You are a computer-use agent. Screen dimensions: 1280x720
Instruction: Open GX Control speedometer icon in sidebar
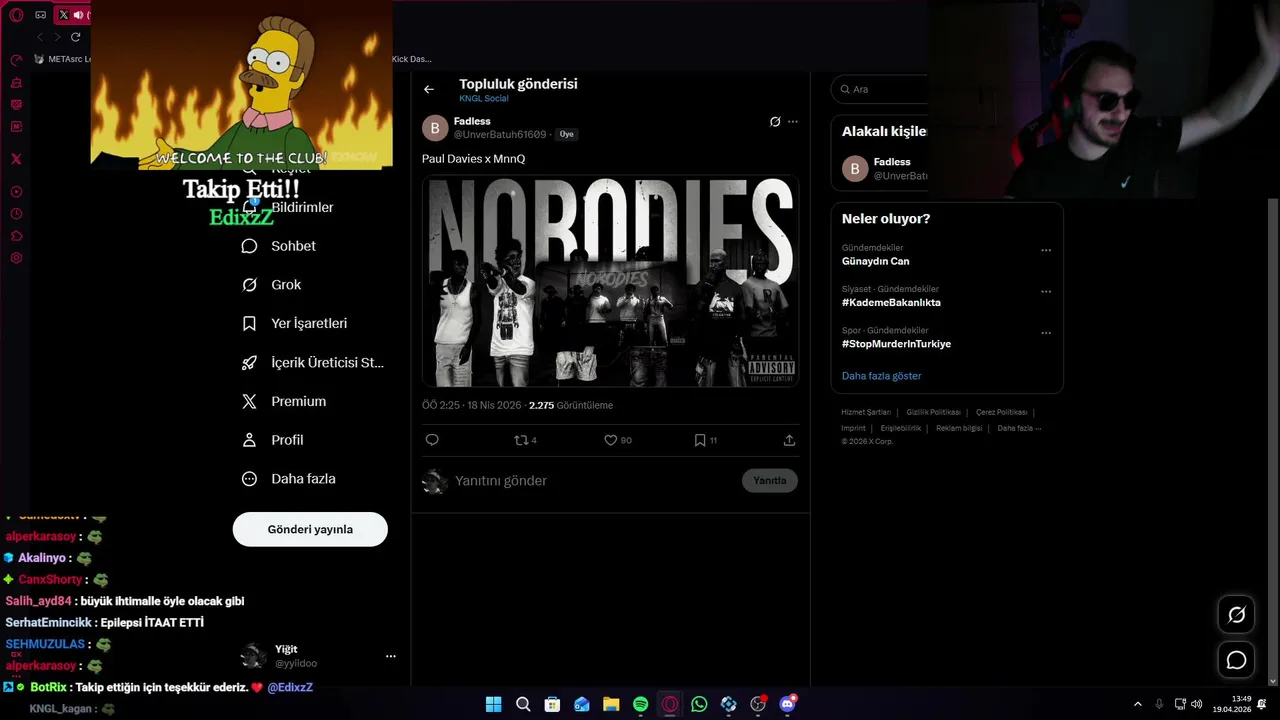pyautogui.click(x=16, y=60)
